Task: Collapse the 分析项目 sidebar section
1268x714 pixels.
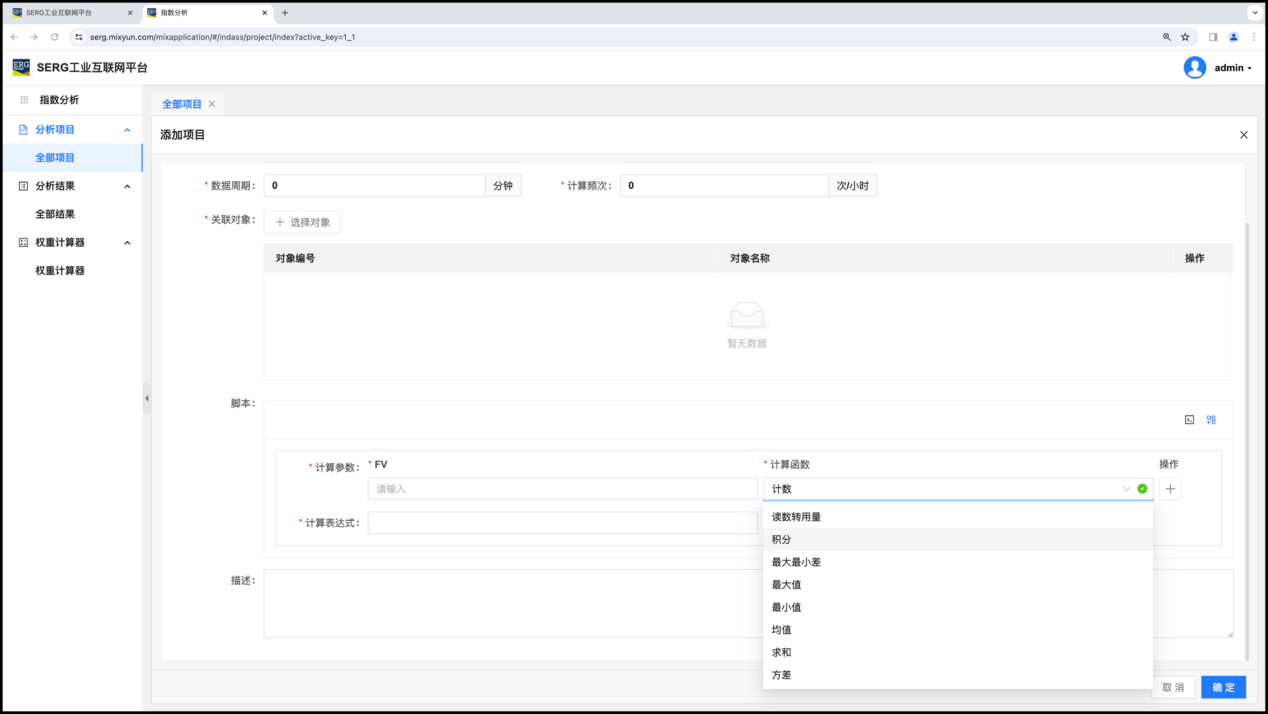Action: 127,130
